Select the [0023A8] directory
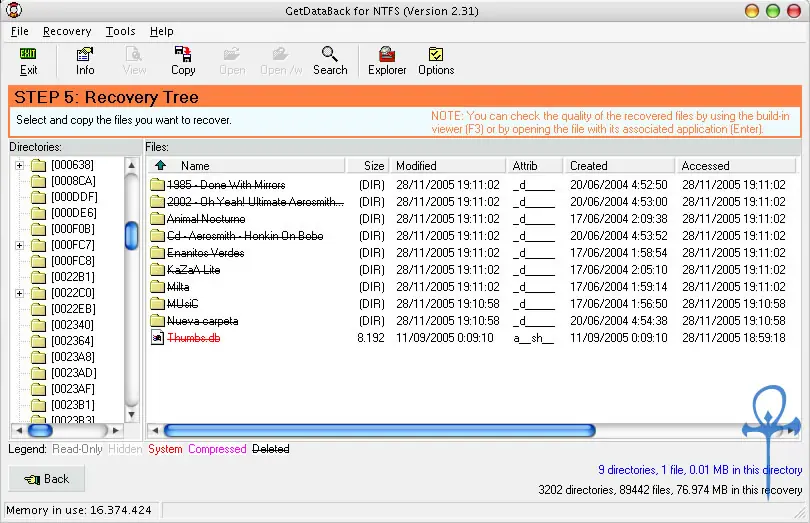The height and width of the screenshot is (523, 810). pyautogui.click(x=73, y=357)
